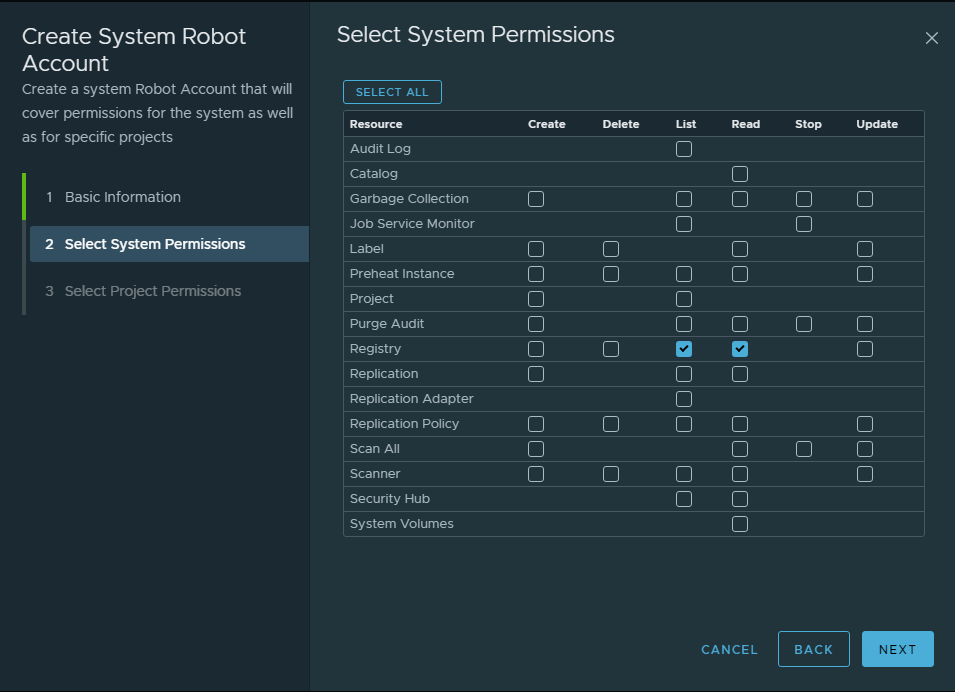Check Replication Adapter List checkbox
955x692 pixels.
click(x=684, y=399)
